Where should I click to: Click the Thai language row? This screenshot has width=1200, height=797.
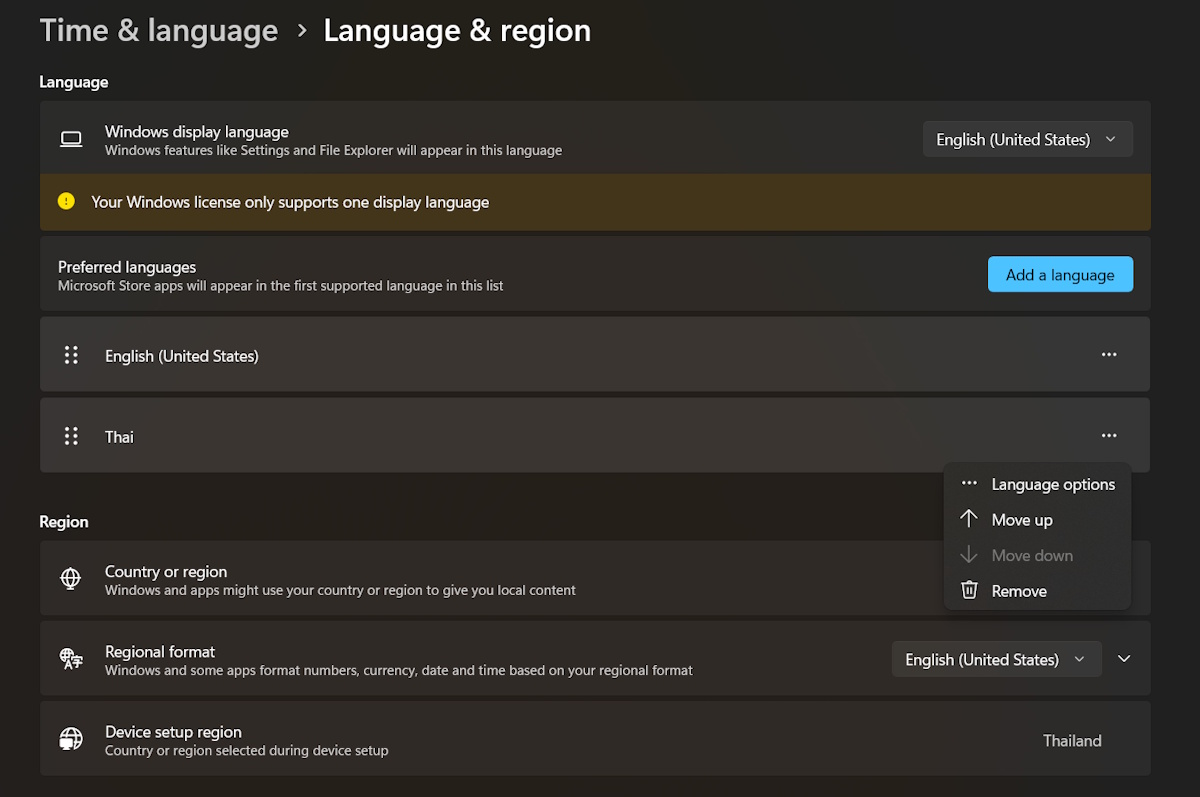pos(500,436)
